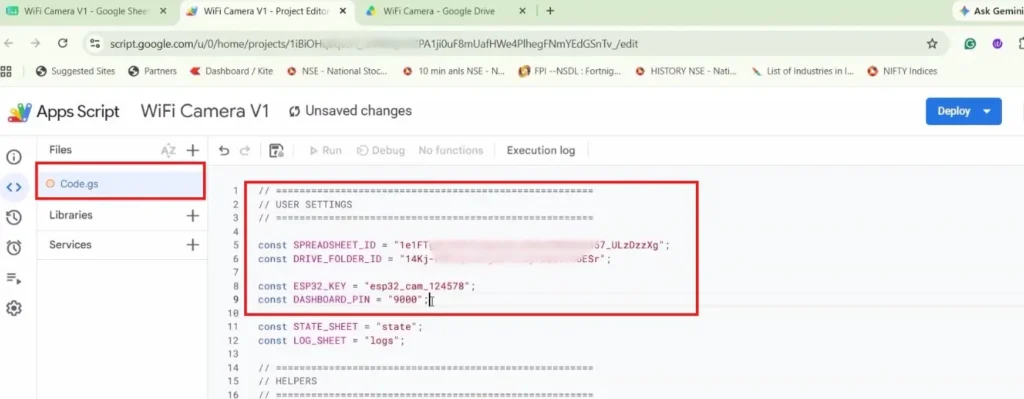
Task: Open a new browser tab
Action: [x=550, y=11]
